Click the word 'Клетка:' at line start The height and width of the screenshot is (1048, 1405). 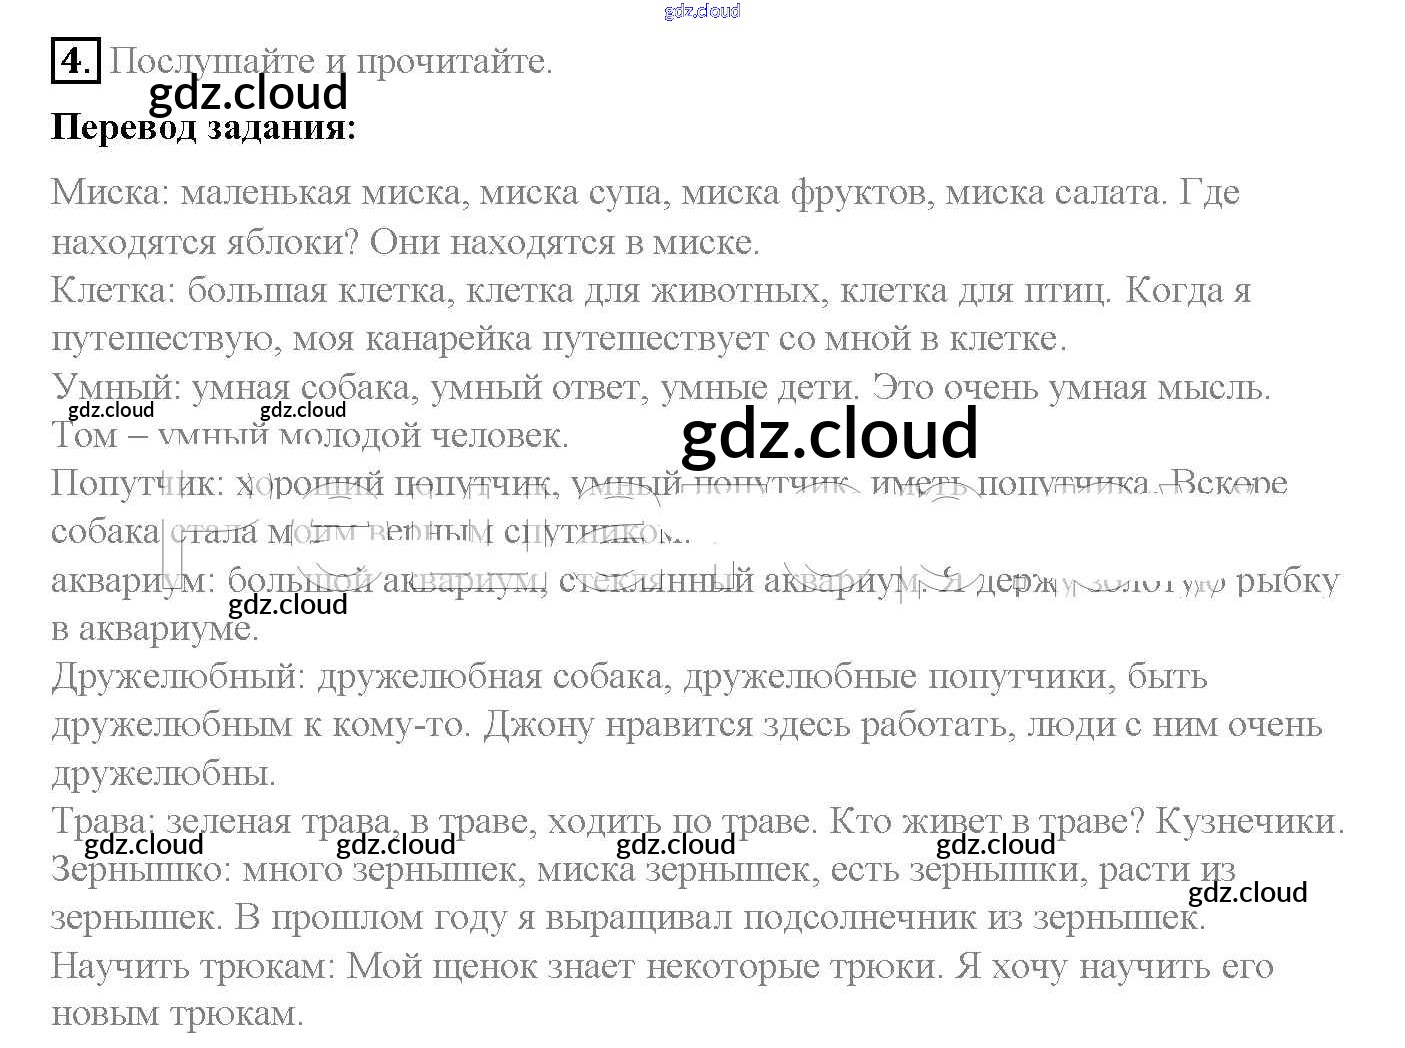[x=114, y=290]
